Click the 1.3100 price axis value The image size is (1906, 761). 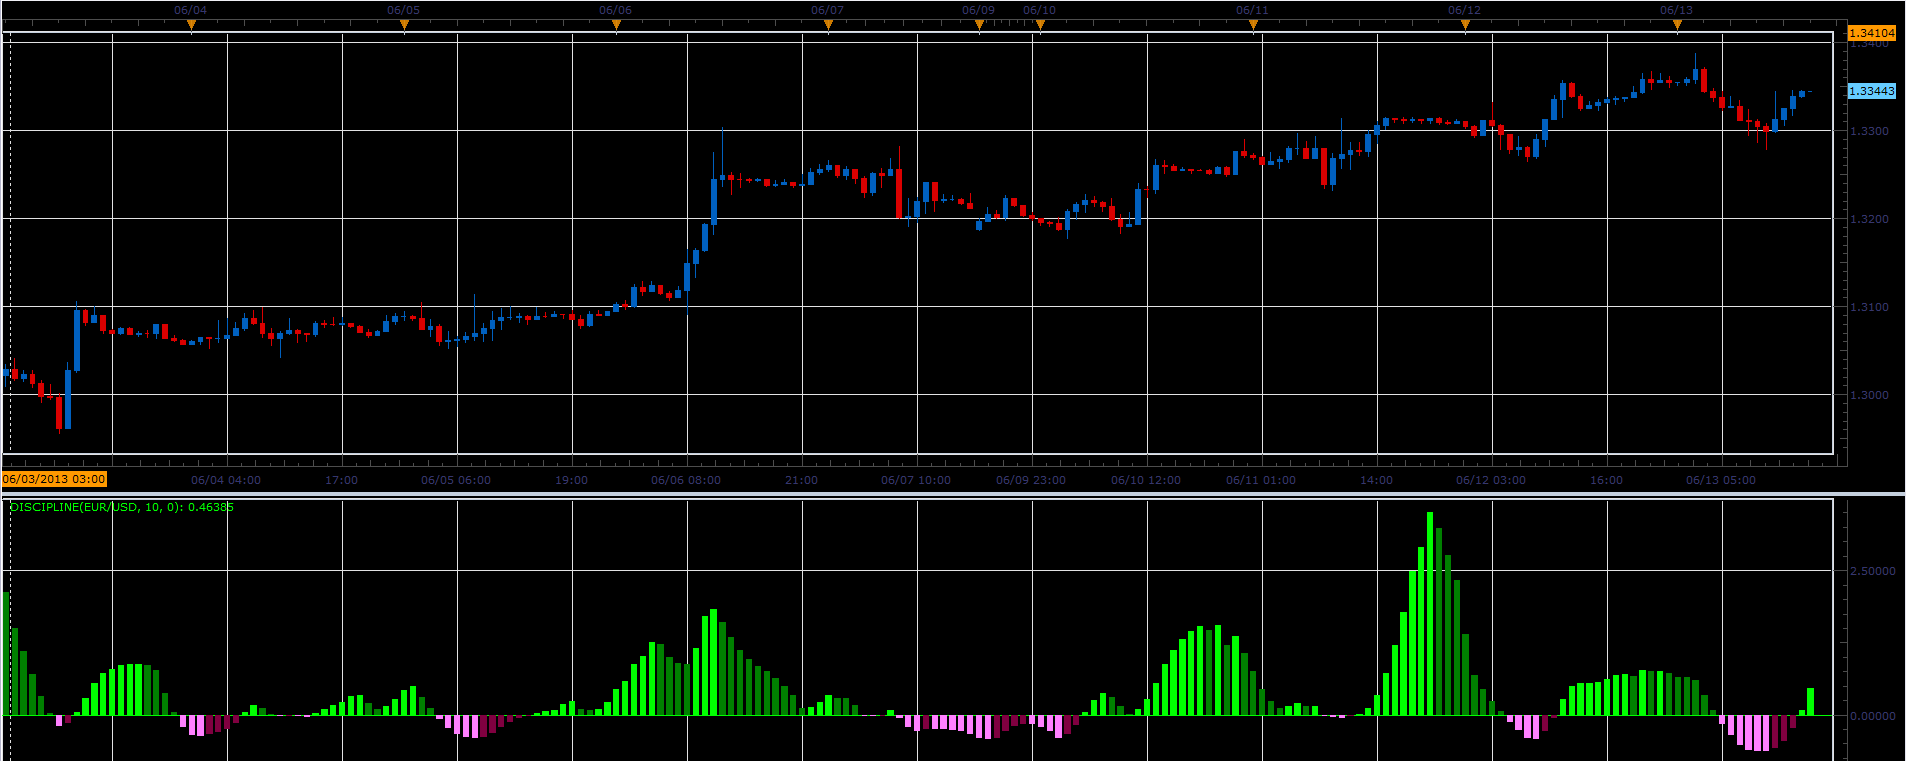pyautogui.click(x=1869, y=307)
